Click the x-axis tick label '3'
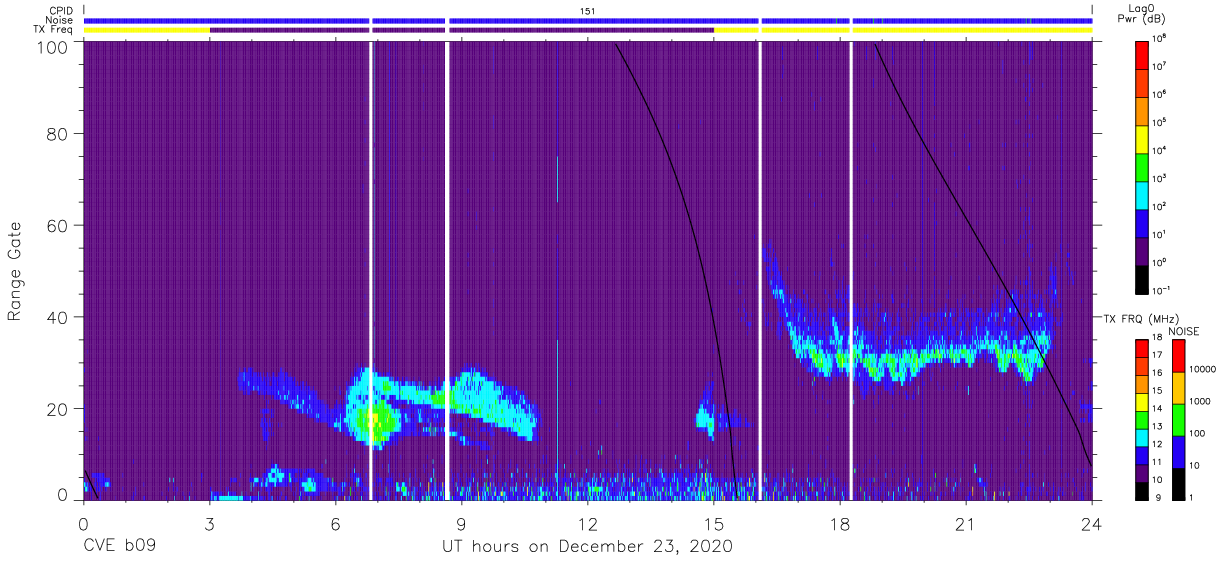Image resolution: width=1228 pixels, height=567 pixels. (x=209, y=524)
